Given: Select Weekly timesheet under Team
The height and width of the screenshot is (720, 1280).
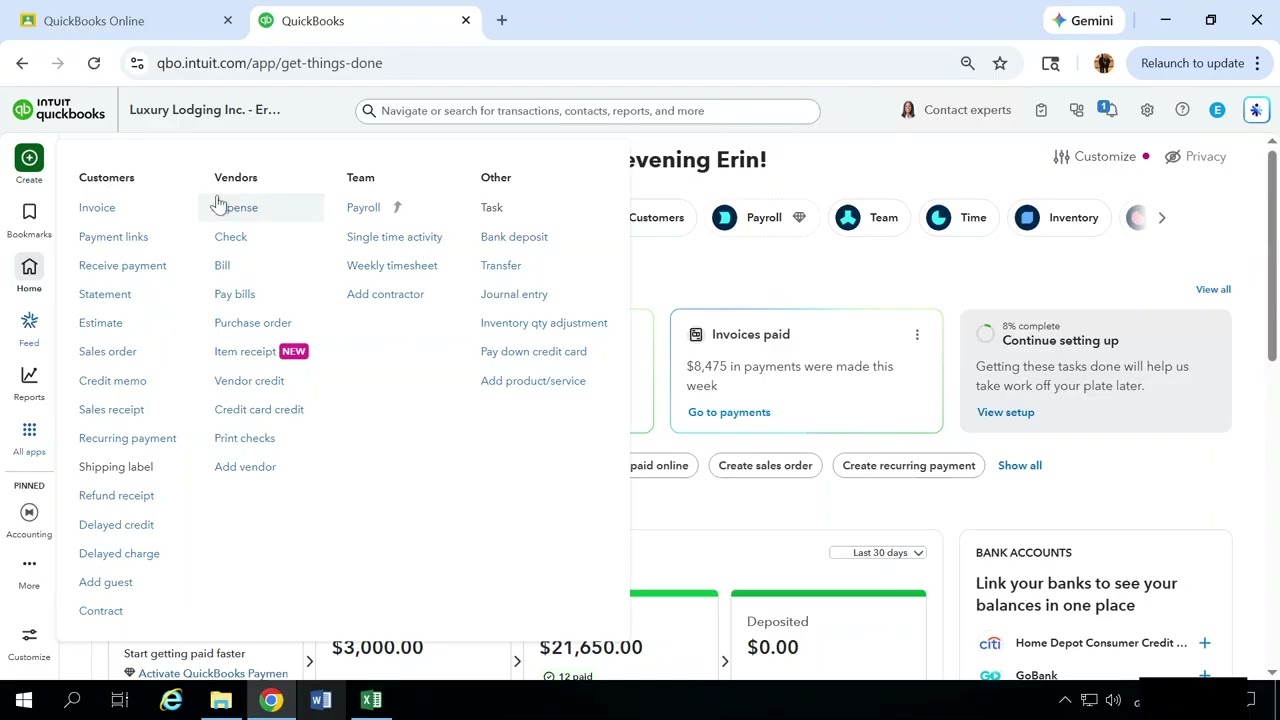Looking at the screenshot, I should click(x=392, y=266).
